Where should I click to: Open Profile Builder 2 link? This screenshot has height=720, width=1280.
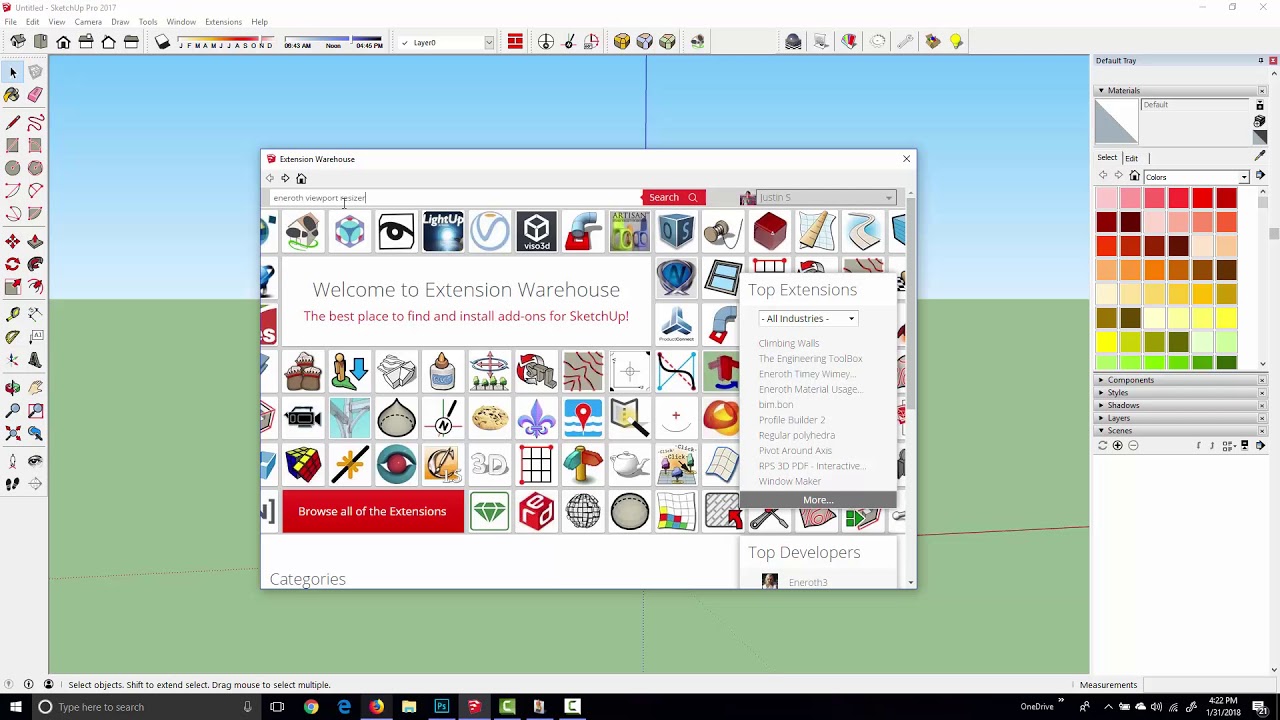792,420
